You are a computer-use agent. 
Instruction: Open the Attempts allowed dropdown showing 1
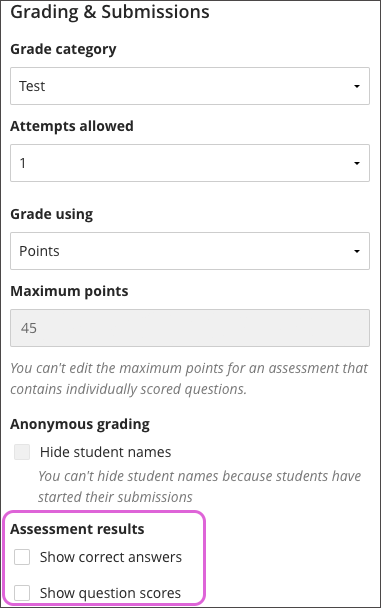pyautogui.click(x=190, y=163)
